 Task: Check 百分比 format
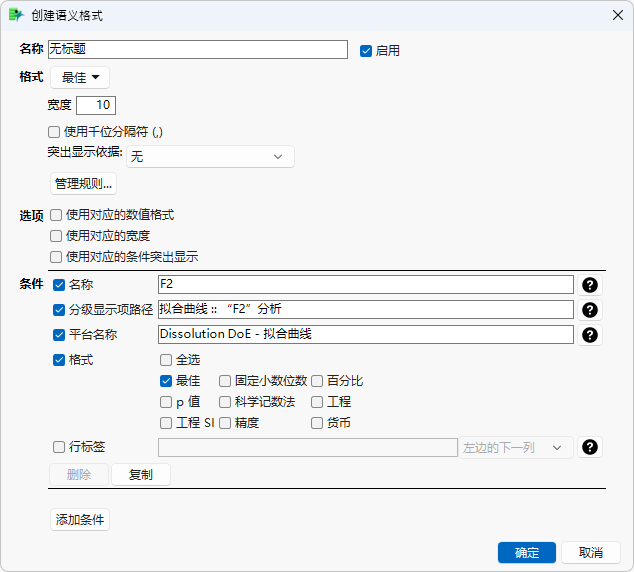[317, 381]
